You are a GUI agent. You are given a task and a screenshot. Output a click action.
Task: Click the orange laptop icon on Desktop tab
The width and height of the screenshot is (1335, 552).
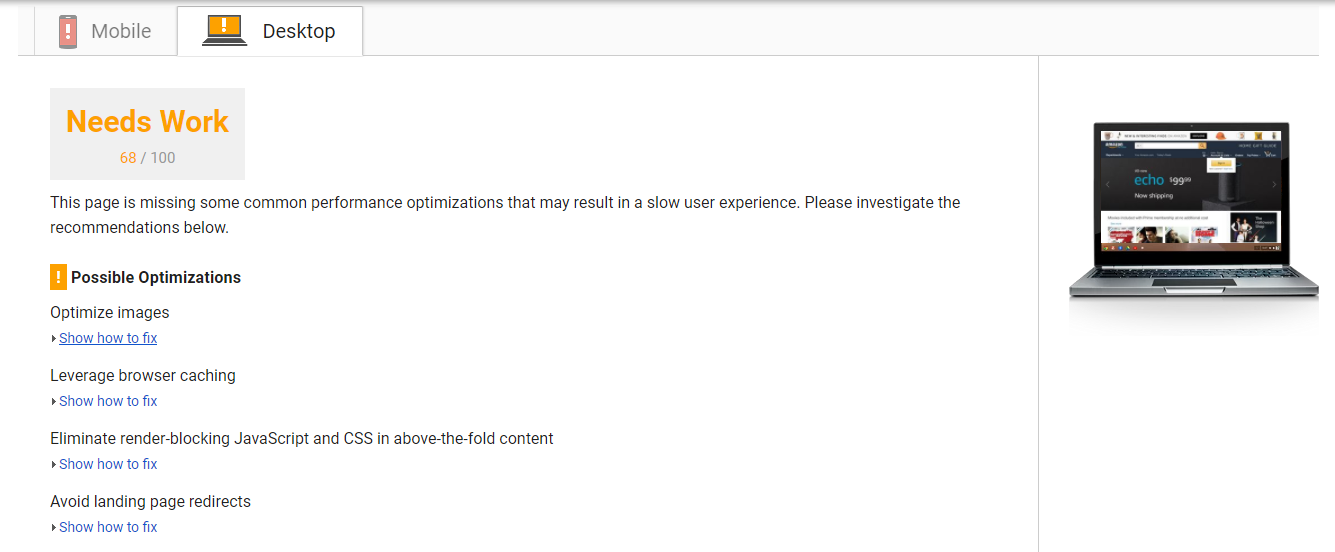(x=224, y=30)
